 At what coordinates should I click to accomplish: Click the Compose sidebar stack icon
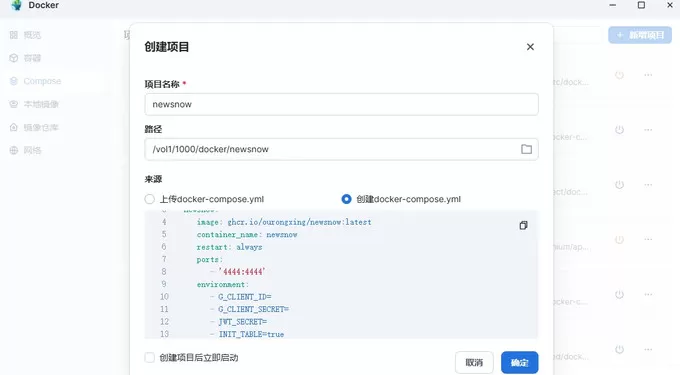pos(14,81)
